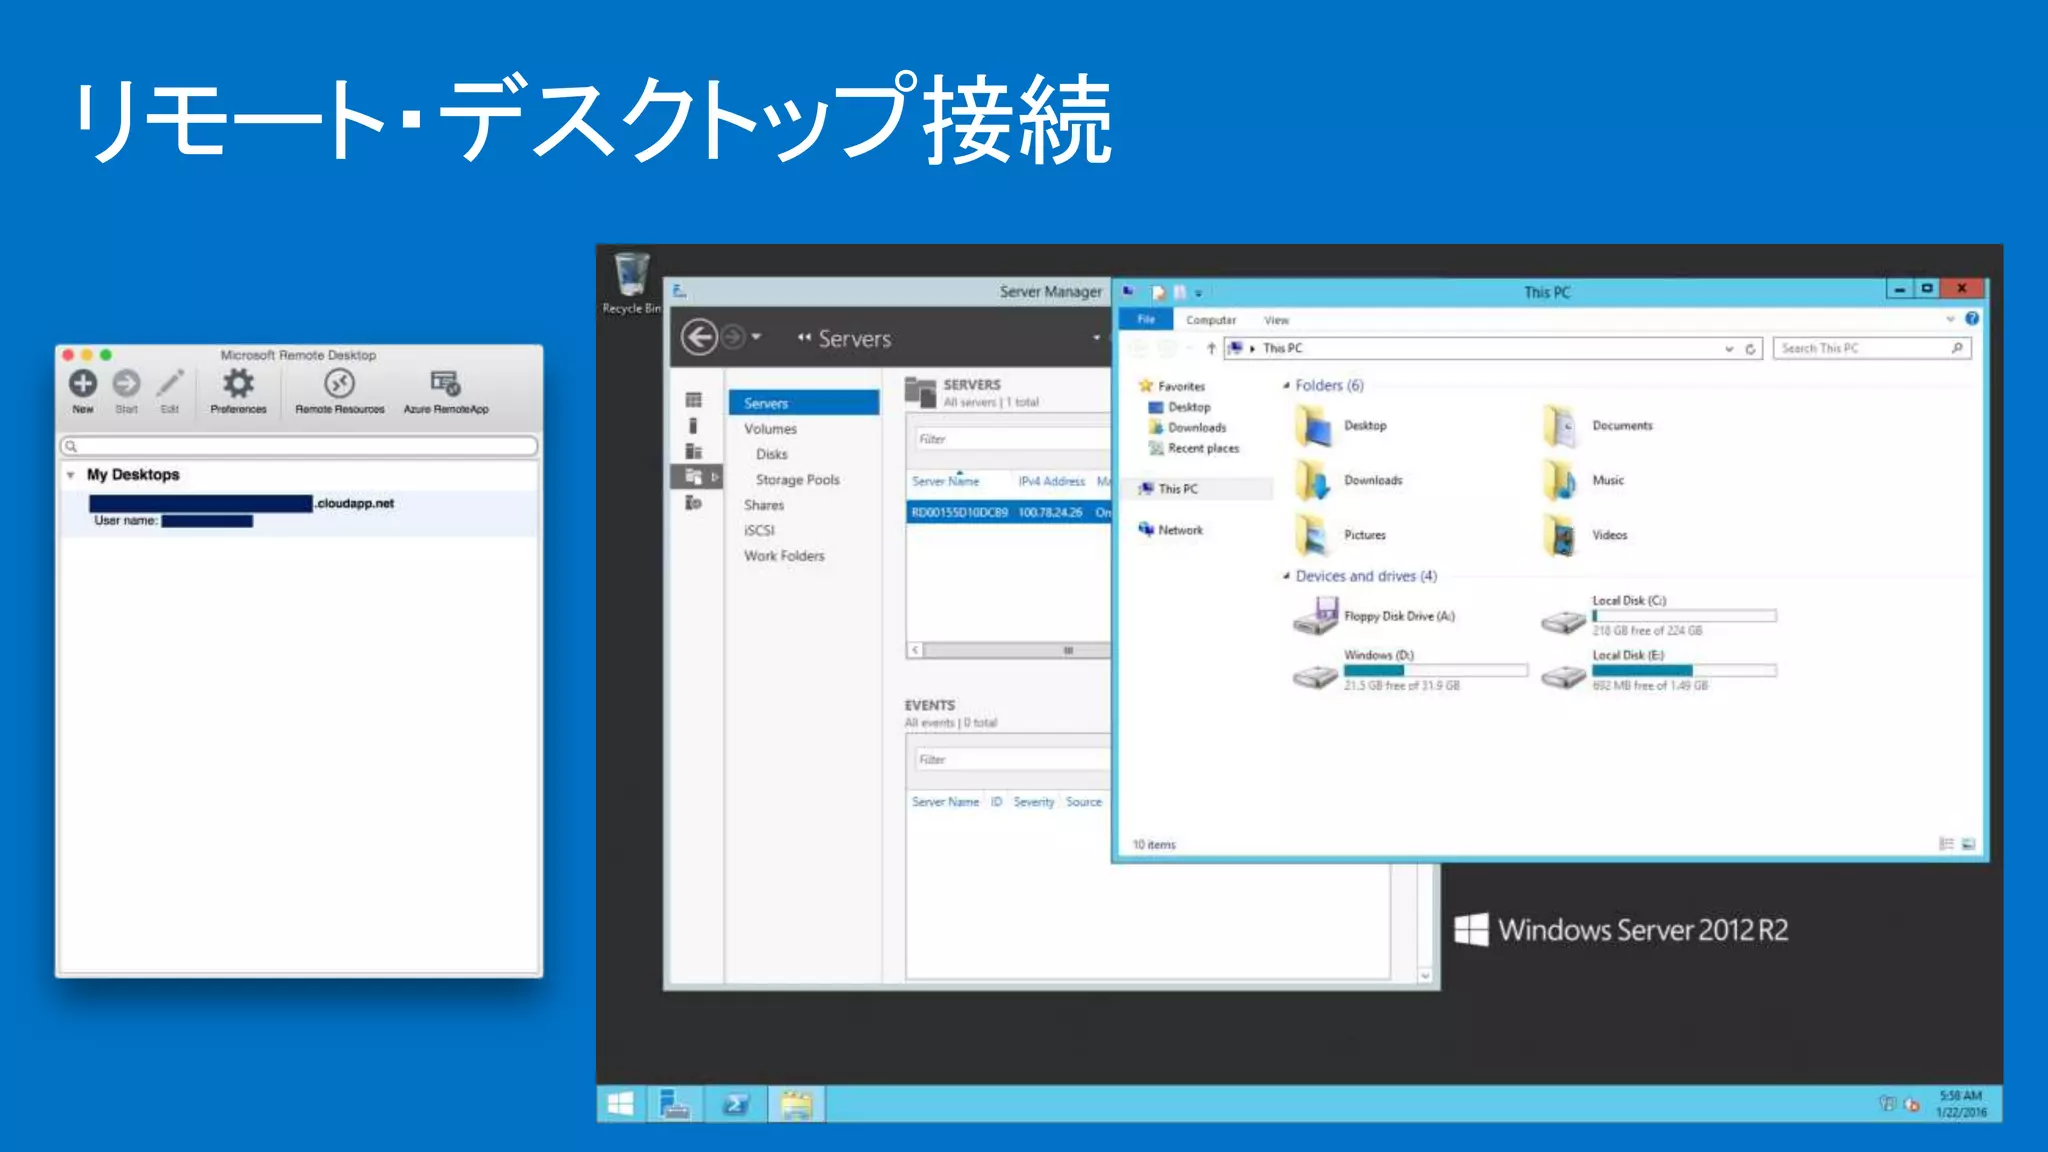The height and width of the screenshot is (1152, 2048).
Task: Open the Downloads folder icon
Action: coord(1314,481)
